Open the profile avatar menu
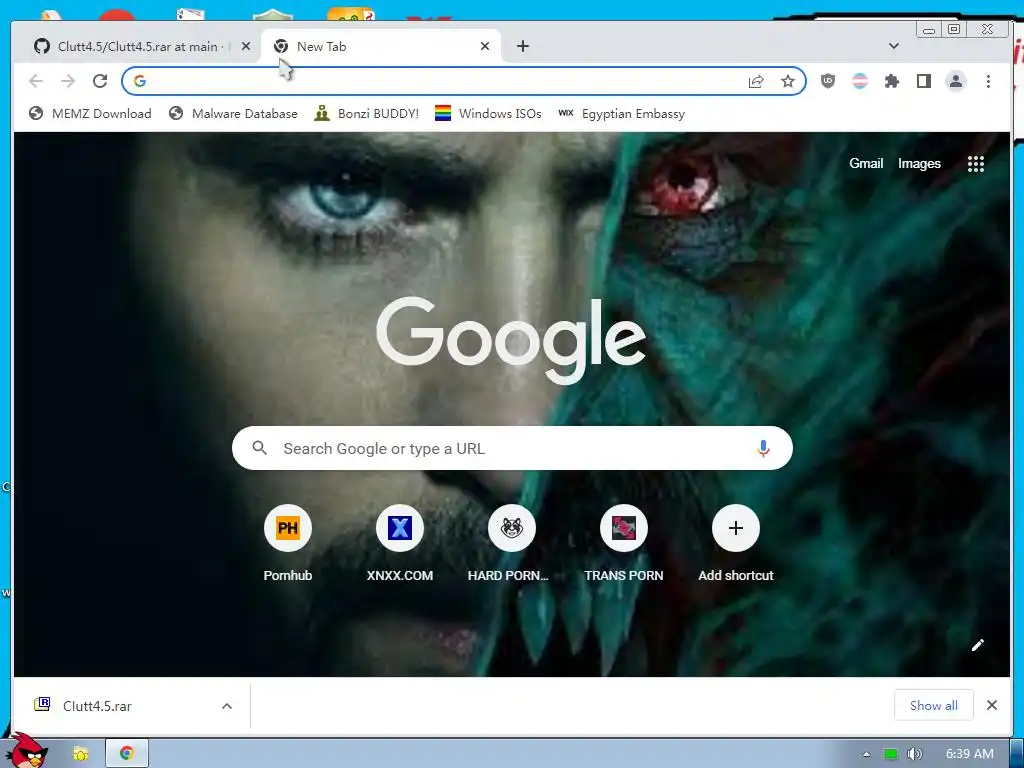This screenshot has width=1024, height=768. point(956,81)
